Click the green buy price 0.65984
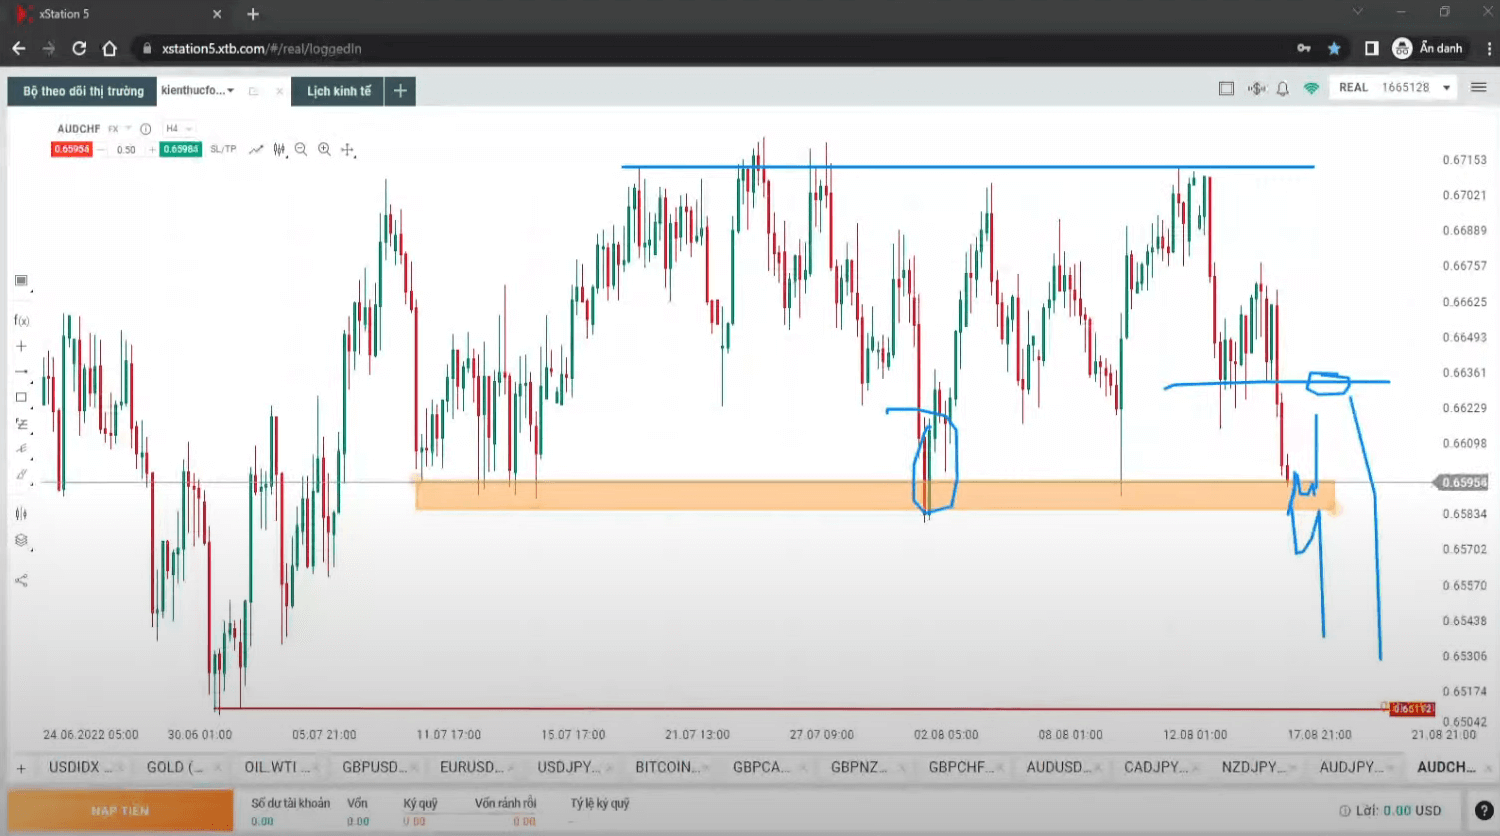Screen dimensions: 1500x836 click(180, 149)
